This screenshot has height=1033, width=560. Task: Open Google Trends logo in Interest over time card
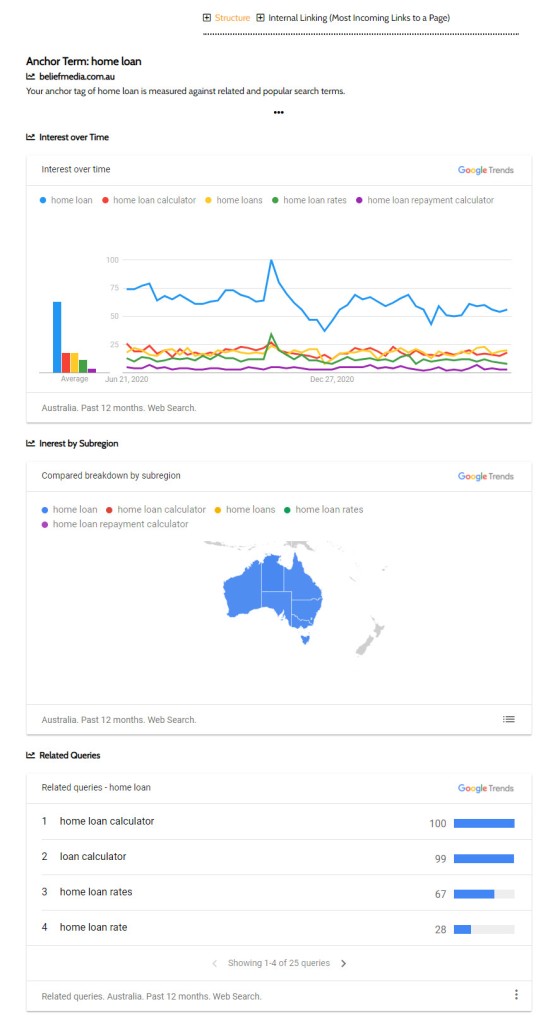[x=486, y=170]
